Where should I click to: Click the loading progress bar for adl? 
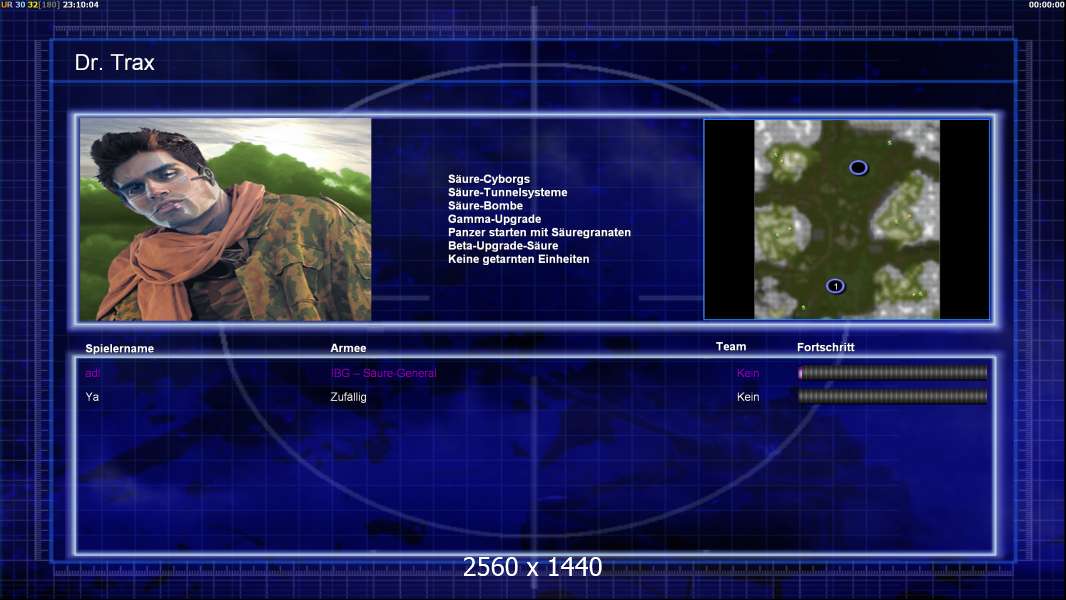click(x=893, y=372)
